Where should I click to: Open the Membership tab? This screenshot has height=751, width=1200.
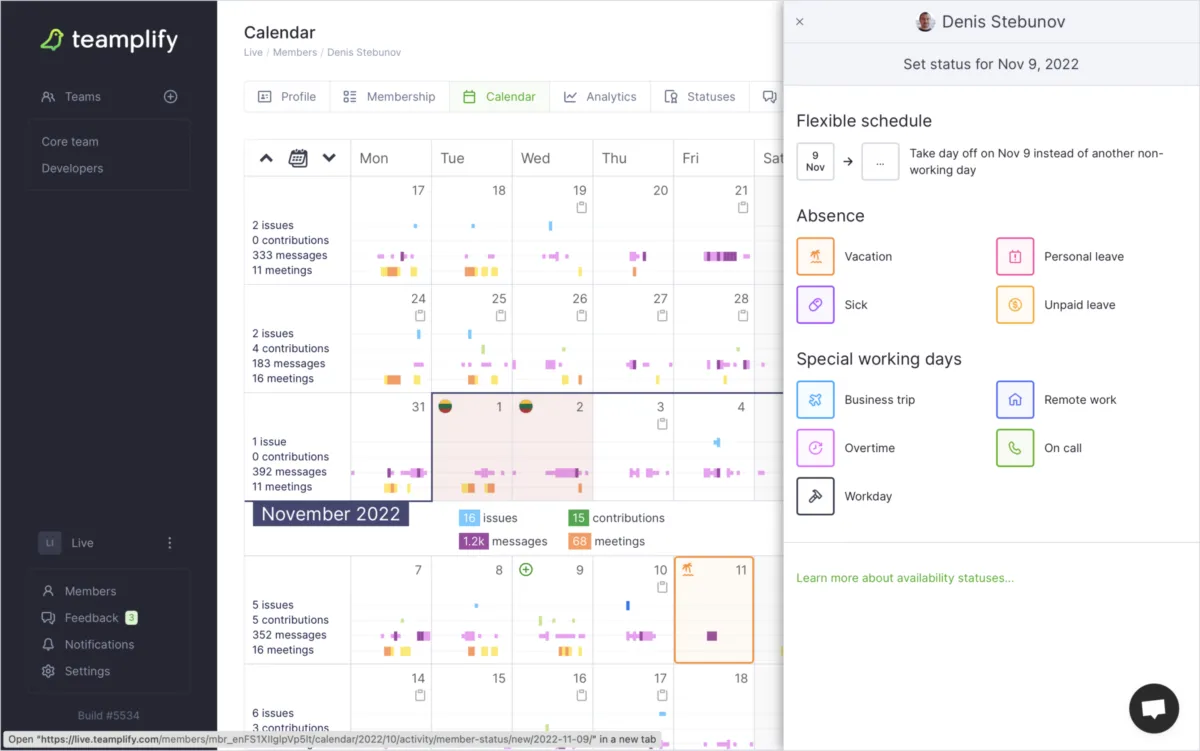[389, 97]
